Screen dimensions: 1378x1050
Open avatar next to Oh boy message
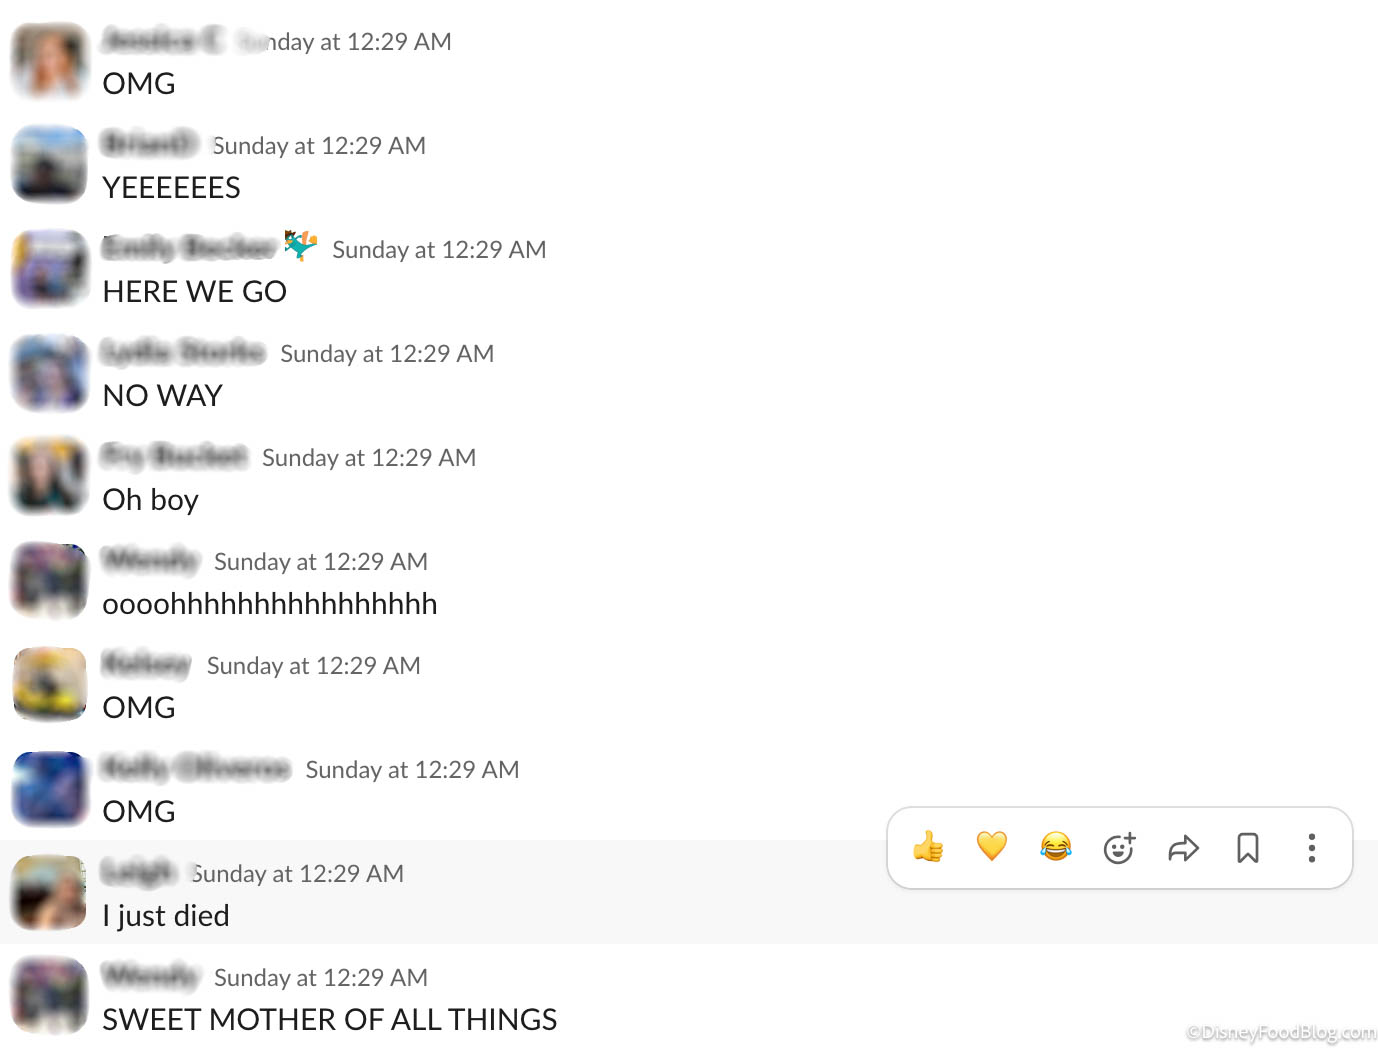[x=49, y=477]
